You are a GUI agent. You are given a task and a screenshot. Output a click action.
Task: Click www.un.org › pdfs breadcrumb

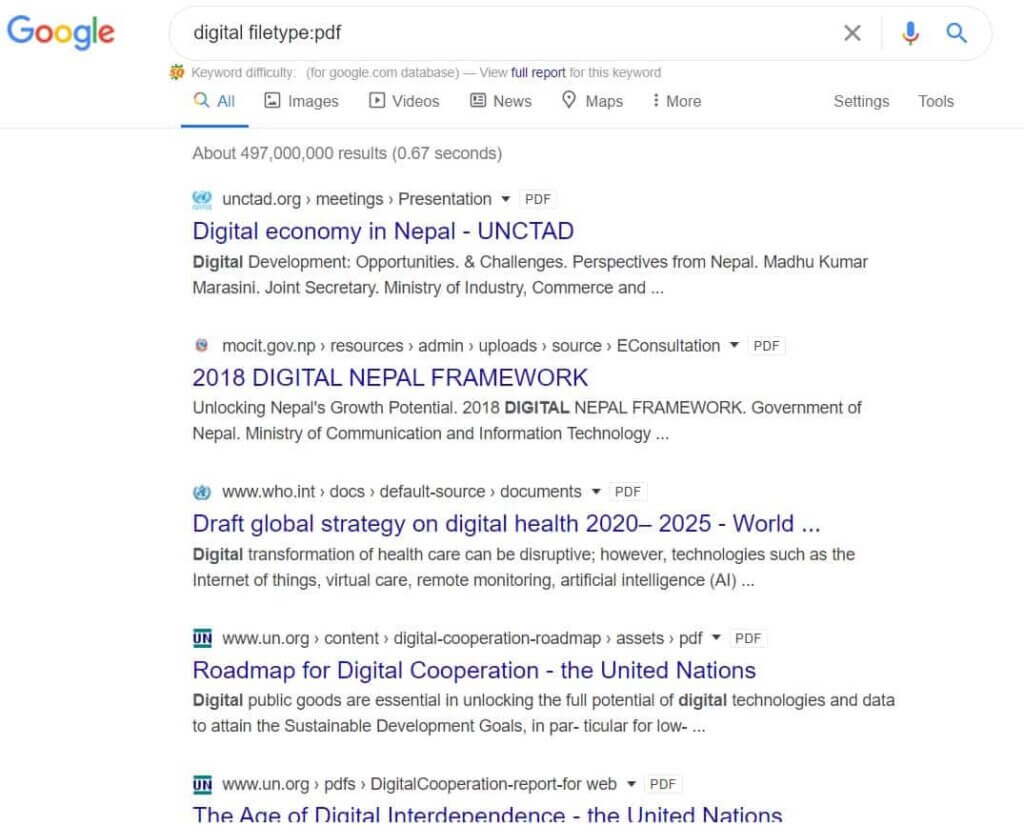[x=419, y=784]
